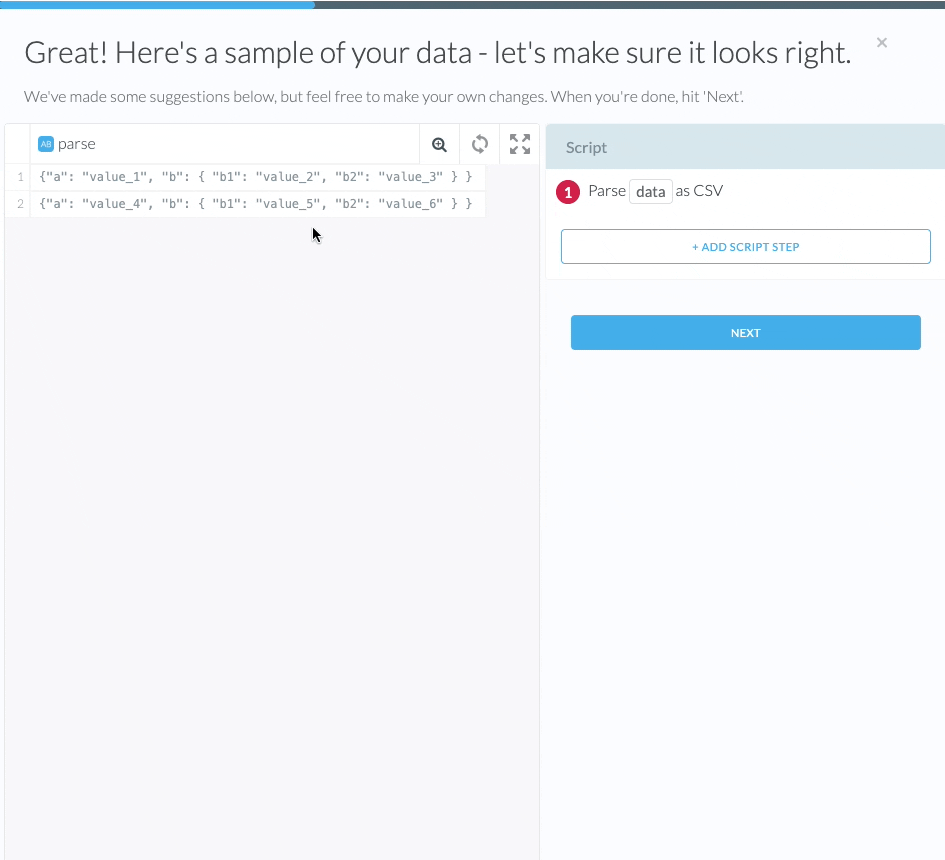Click the 'as CSV' format text
This screenshot has height=860, width=945.
(699, 191)
